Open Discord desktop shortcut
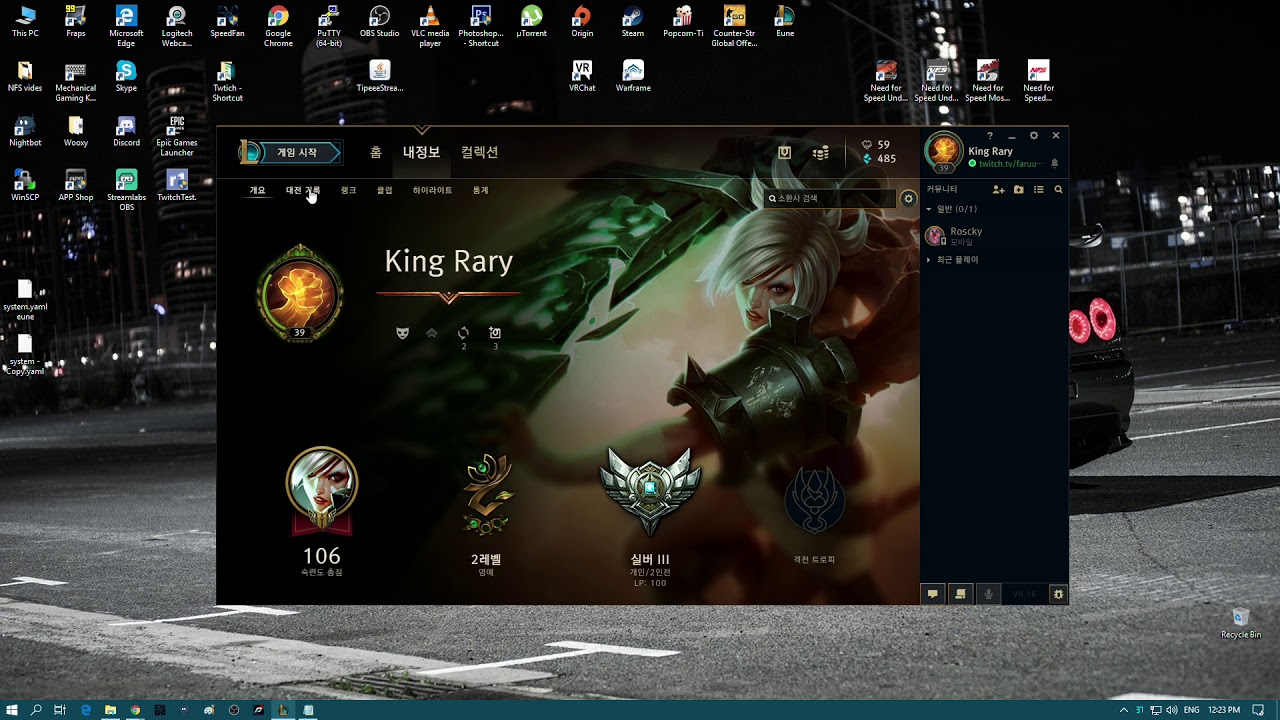Viewport: 1280px width, 720px height. (126, 131)
